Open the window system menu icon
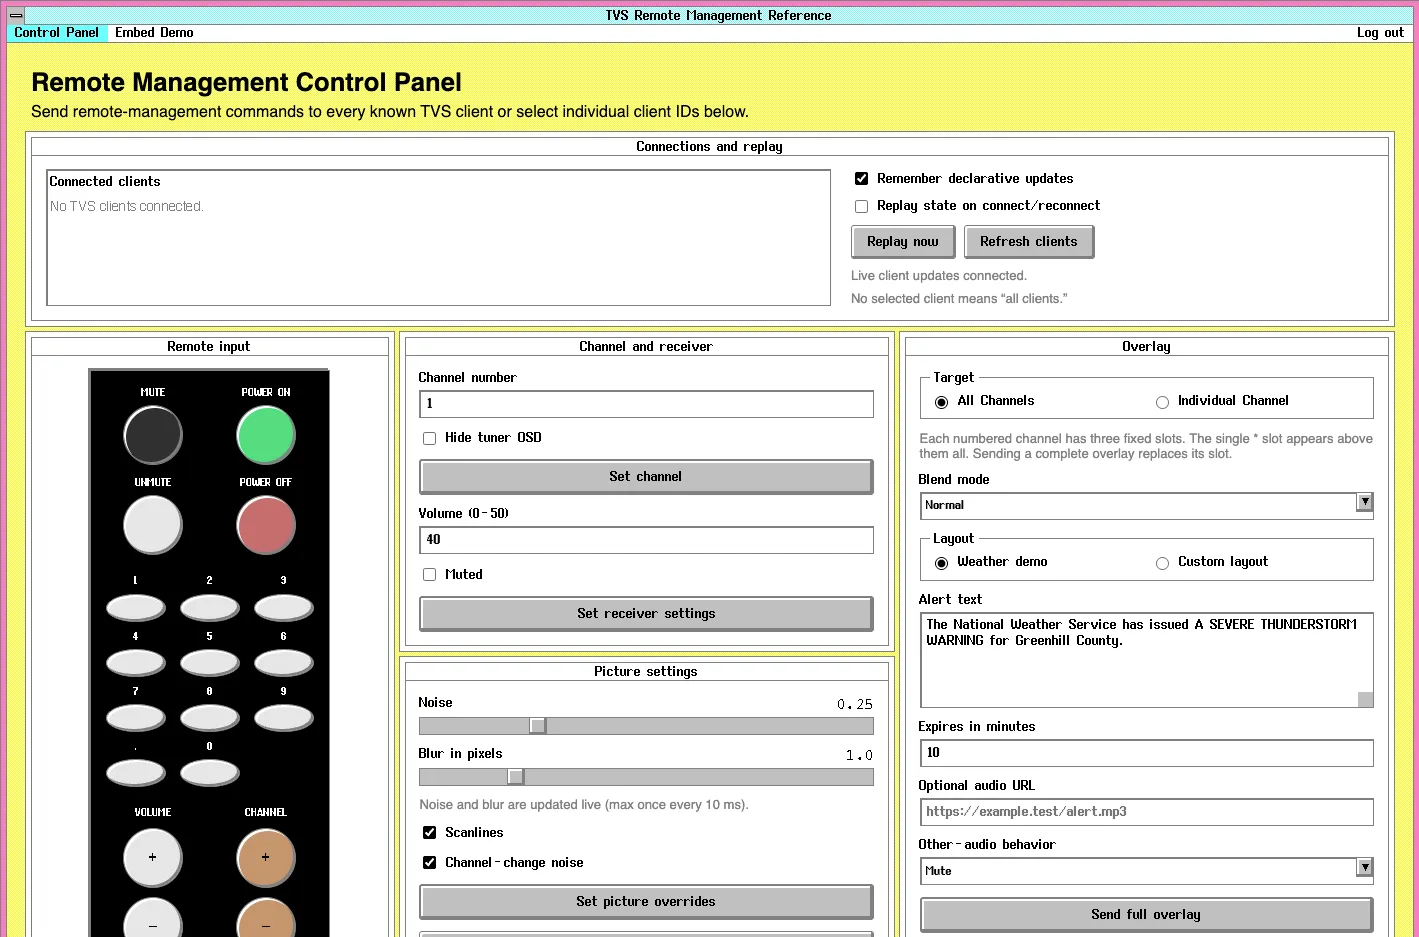This screenshot has width=1419, height=937. pos(16,15)
